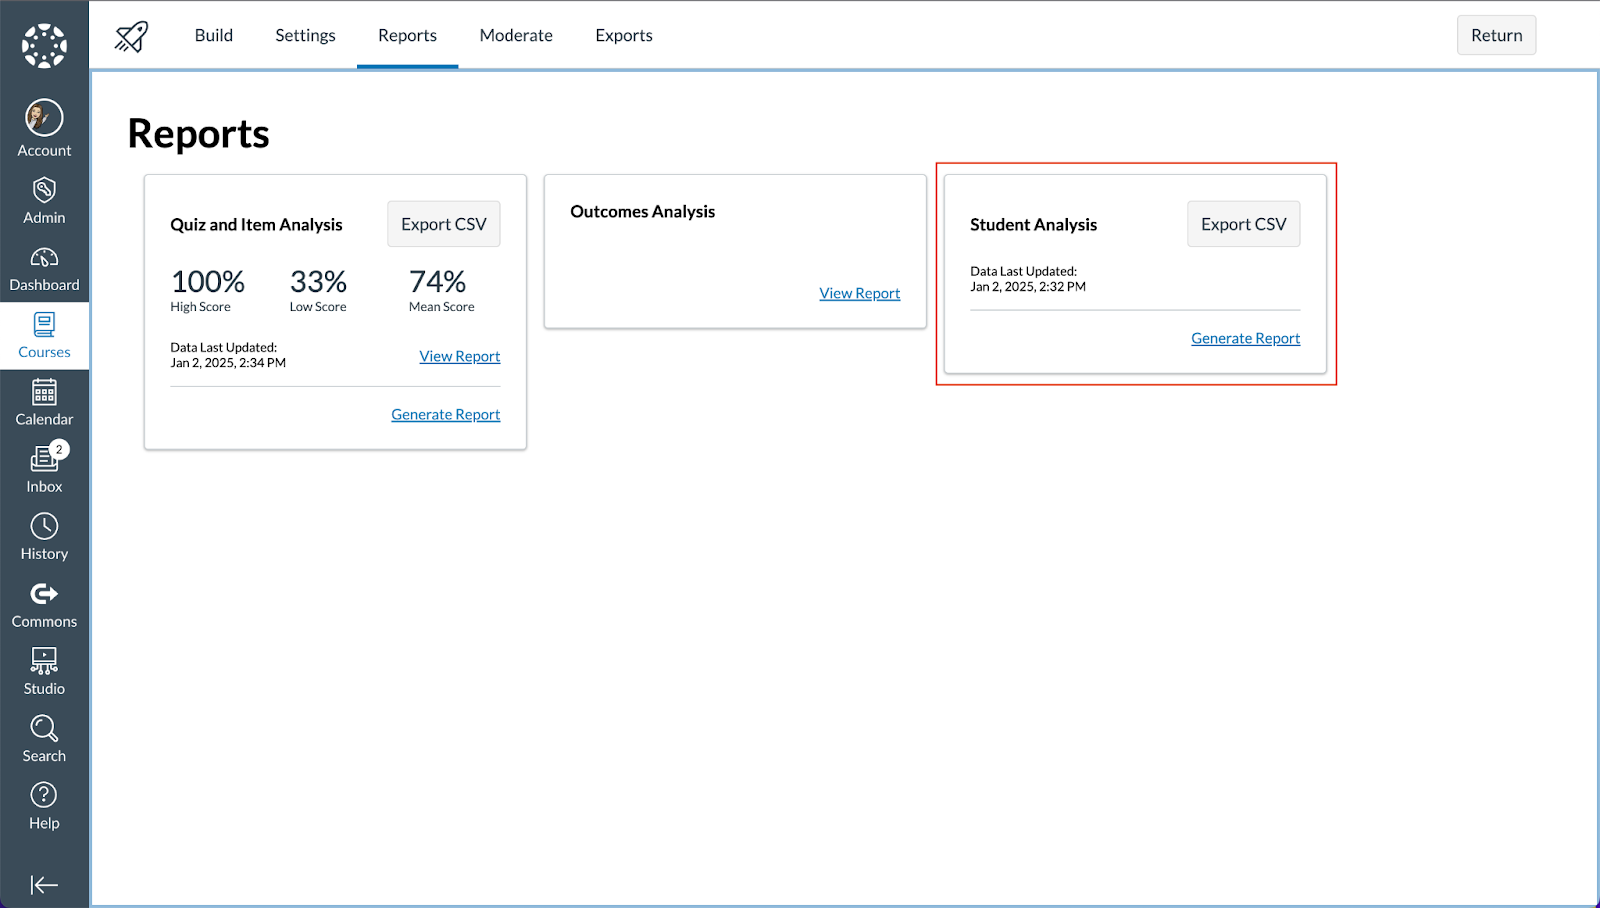View Report for Outcomes Analysis

coord(860,293)
